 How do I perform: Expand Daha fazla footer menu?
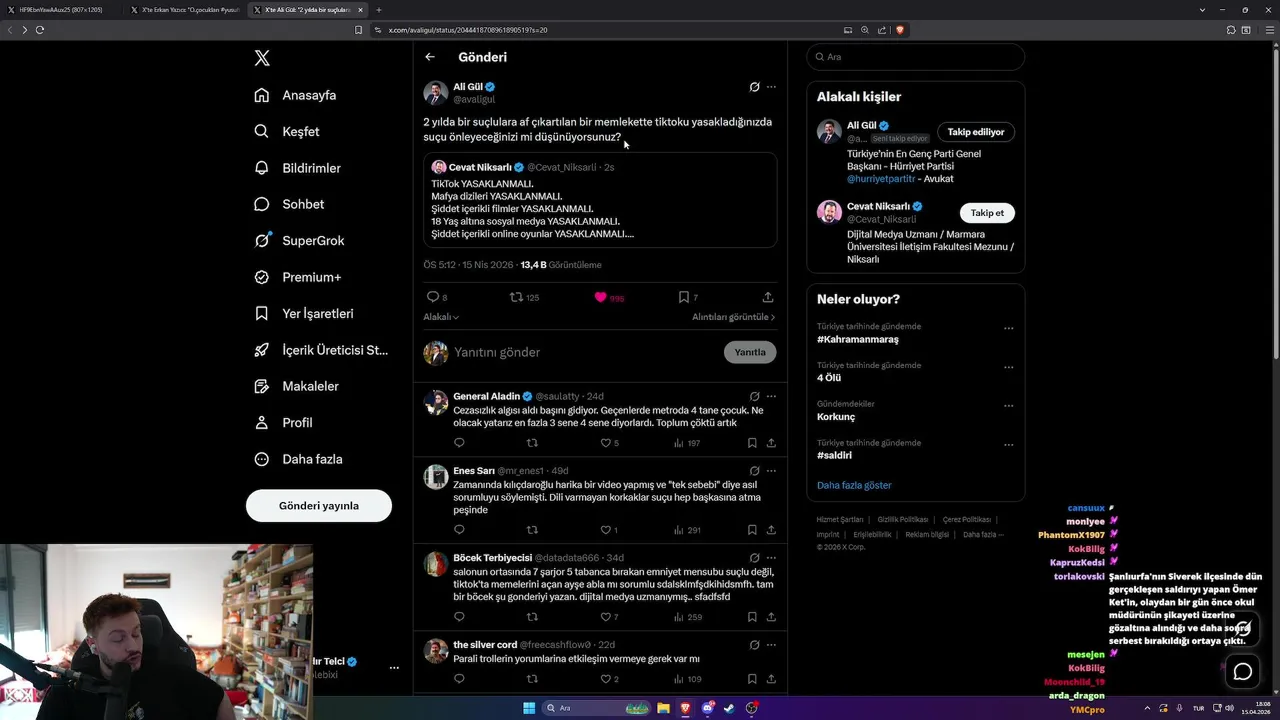click(982, 535)
